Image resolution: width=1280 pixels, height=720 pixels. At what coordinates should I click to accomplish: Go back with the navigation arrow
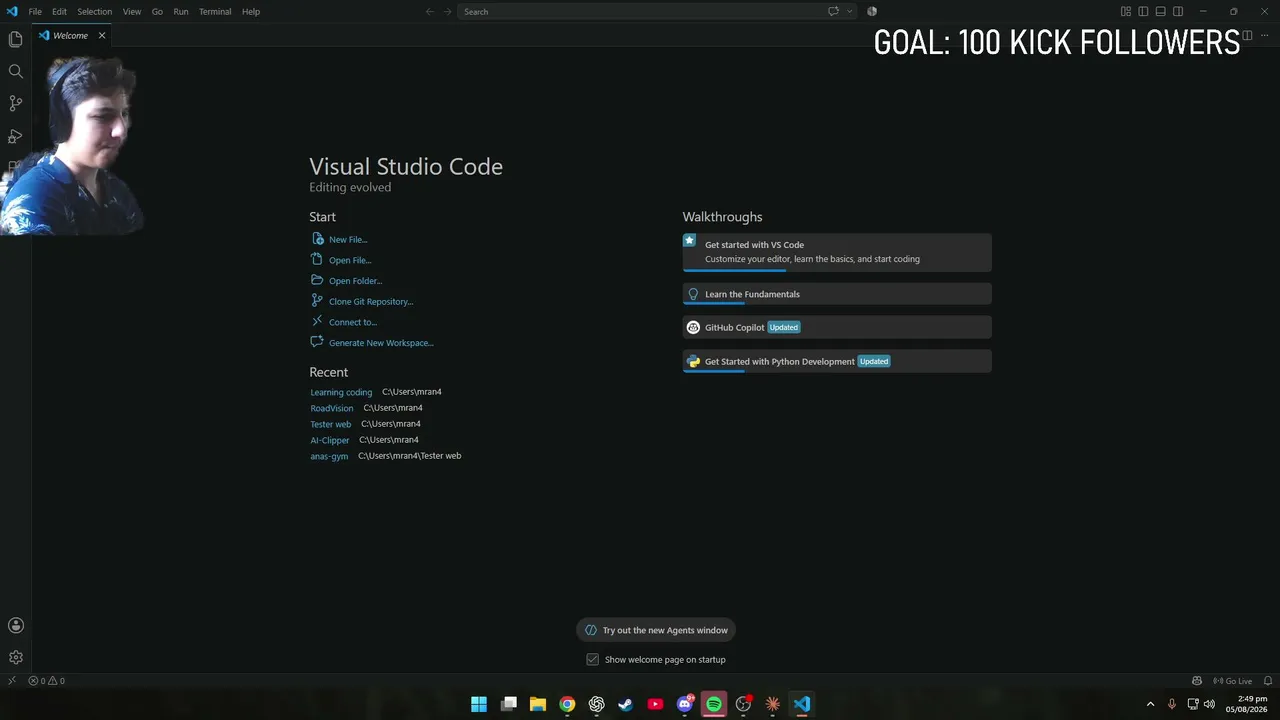429,12
